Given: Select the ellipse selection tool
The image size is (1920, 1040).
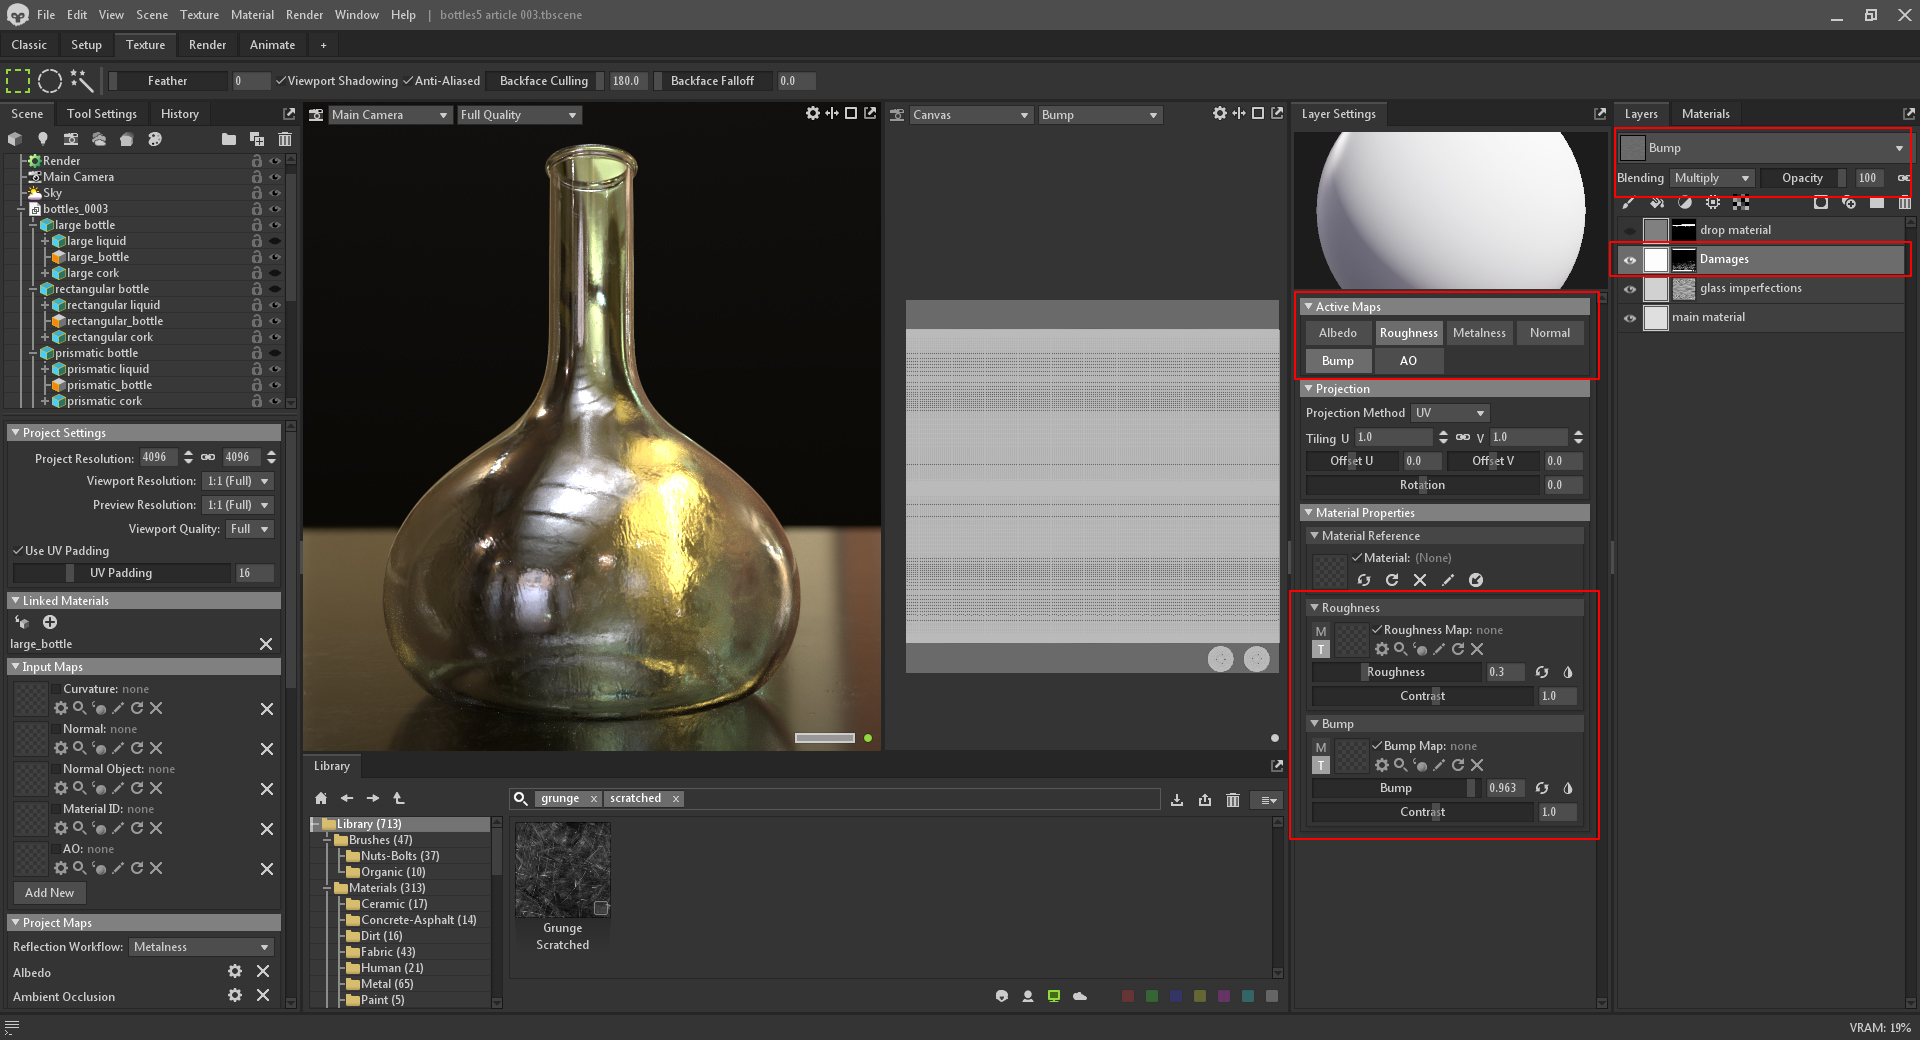Looking at the screenshot, I should pos(50,81).
